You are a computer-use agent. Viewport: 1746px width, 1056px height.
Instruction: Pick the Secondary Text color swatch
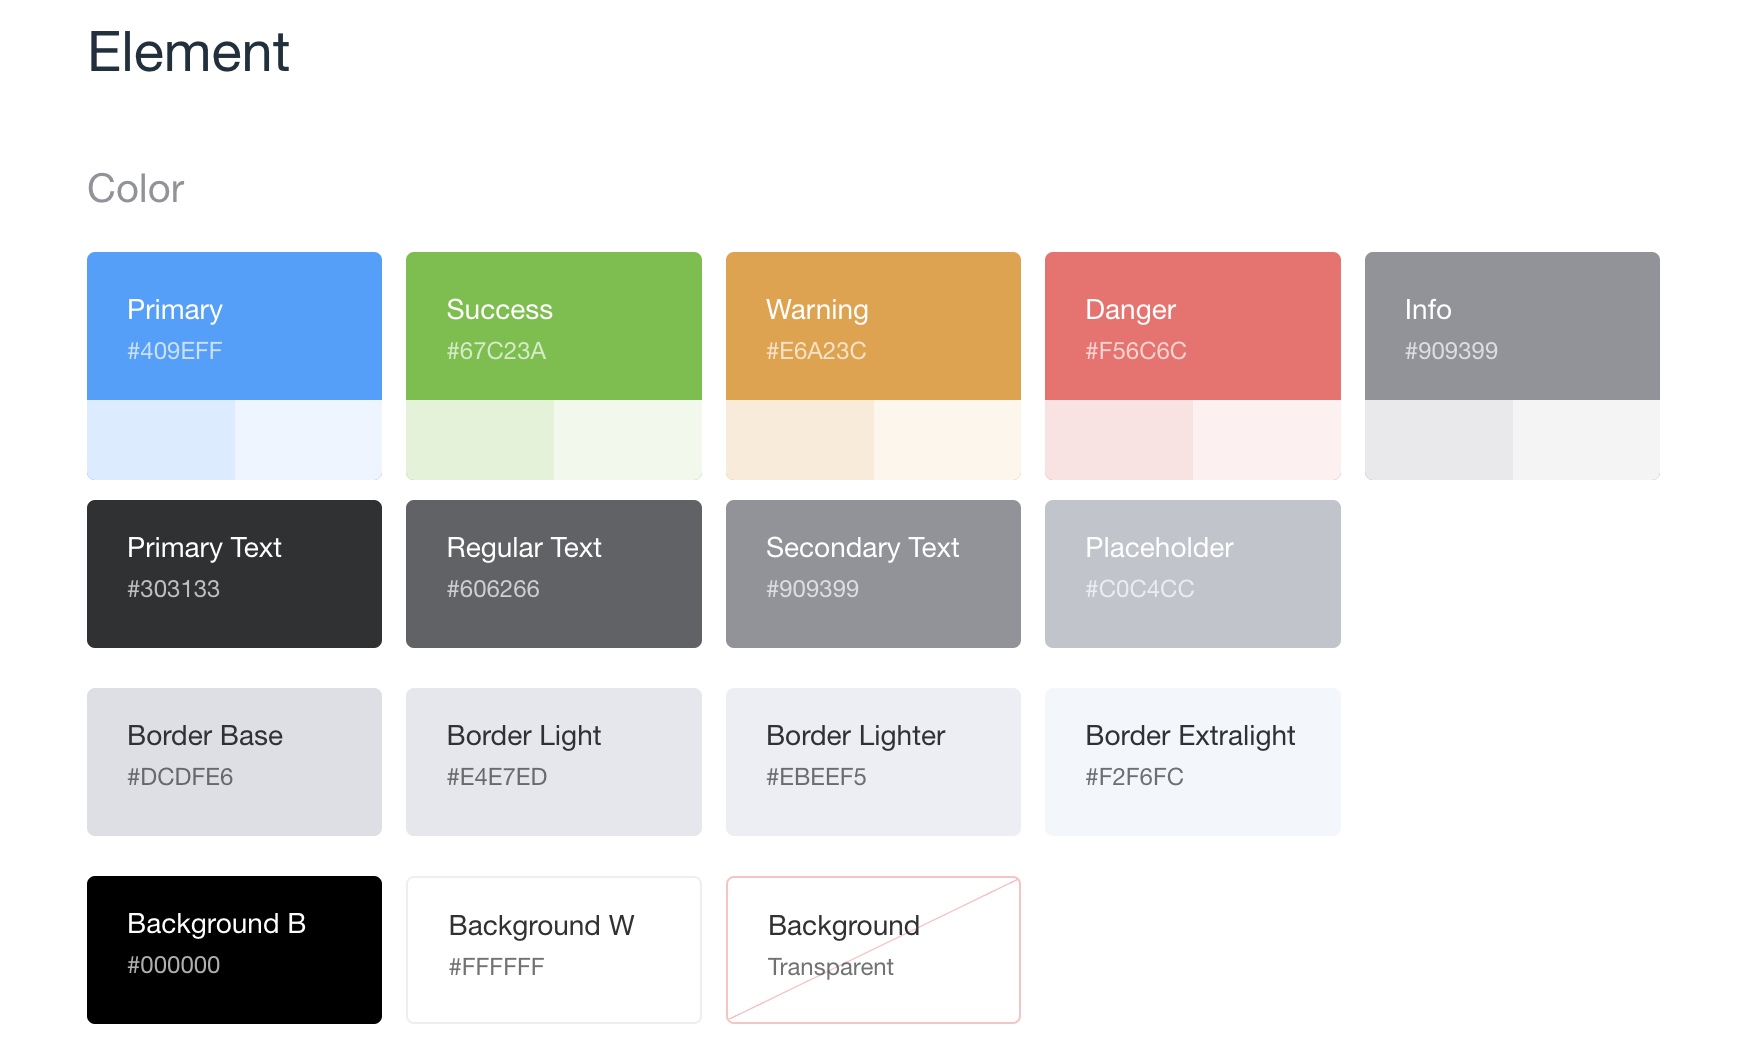pyautogui.click(x=873, y=574)
